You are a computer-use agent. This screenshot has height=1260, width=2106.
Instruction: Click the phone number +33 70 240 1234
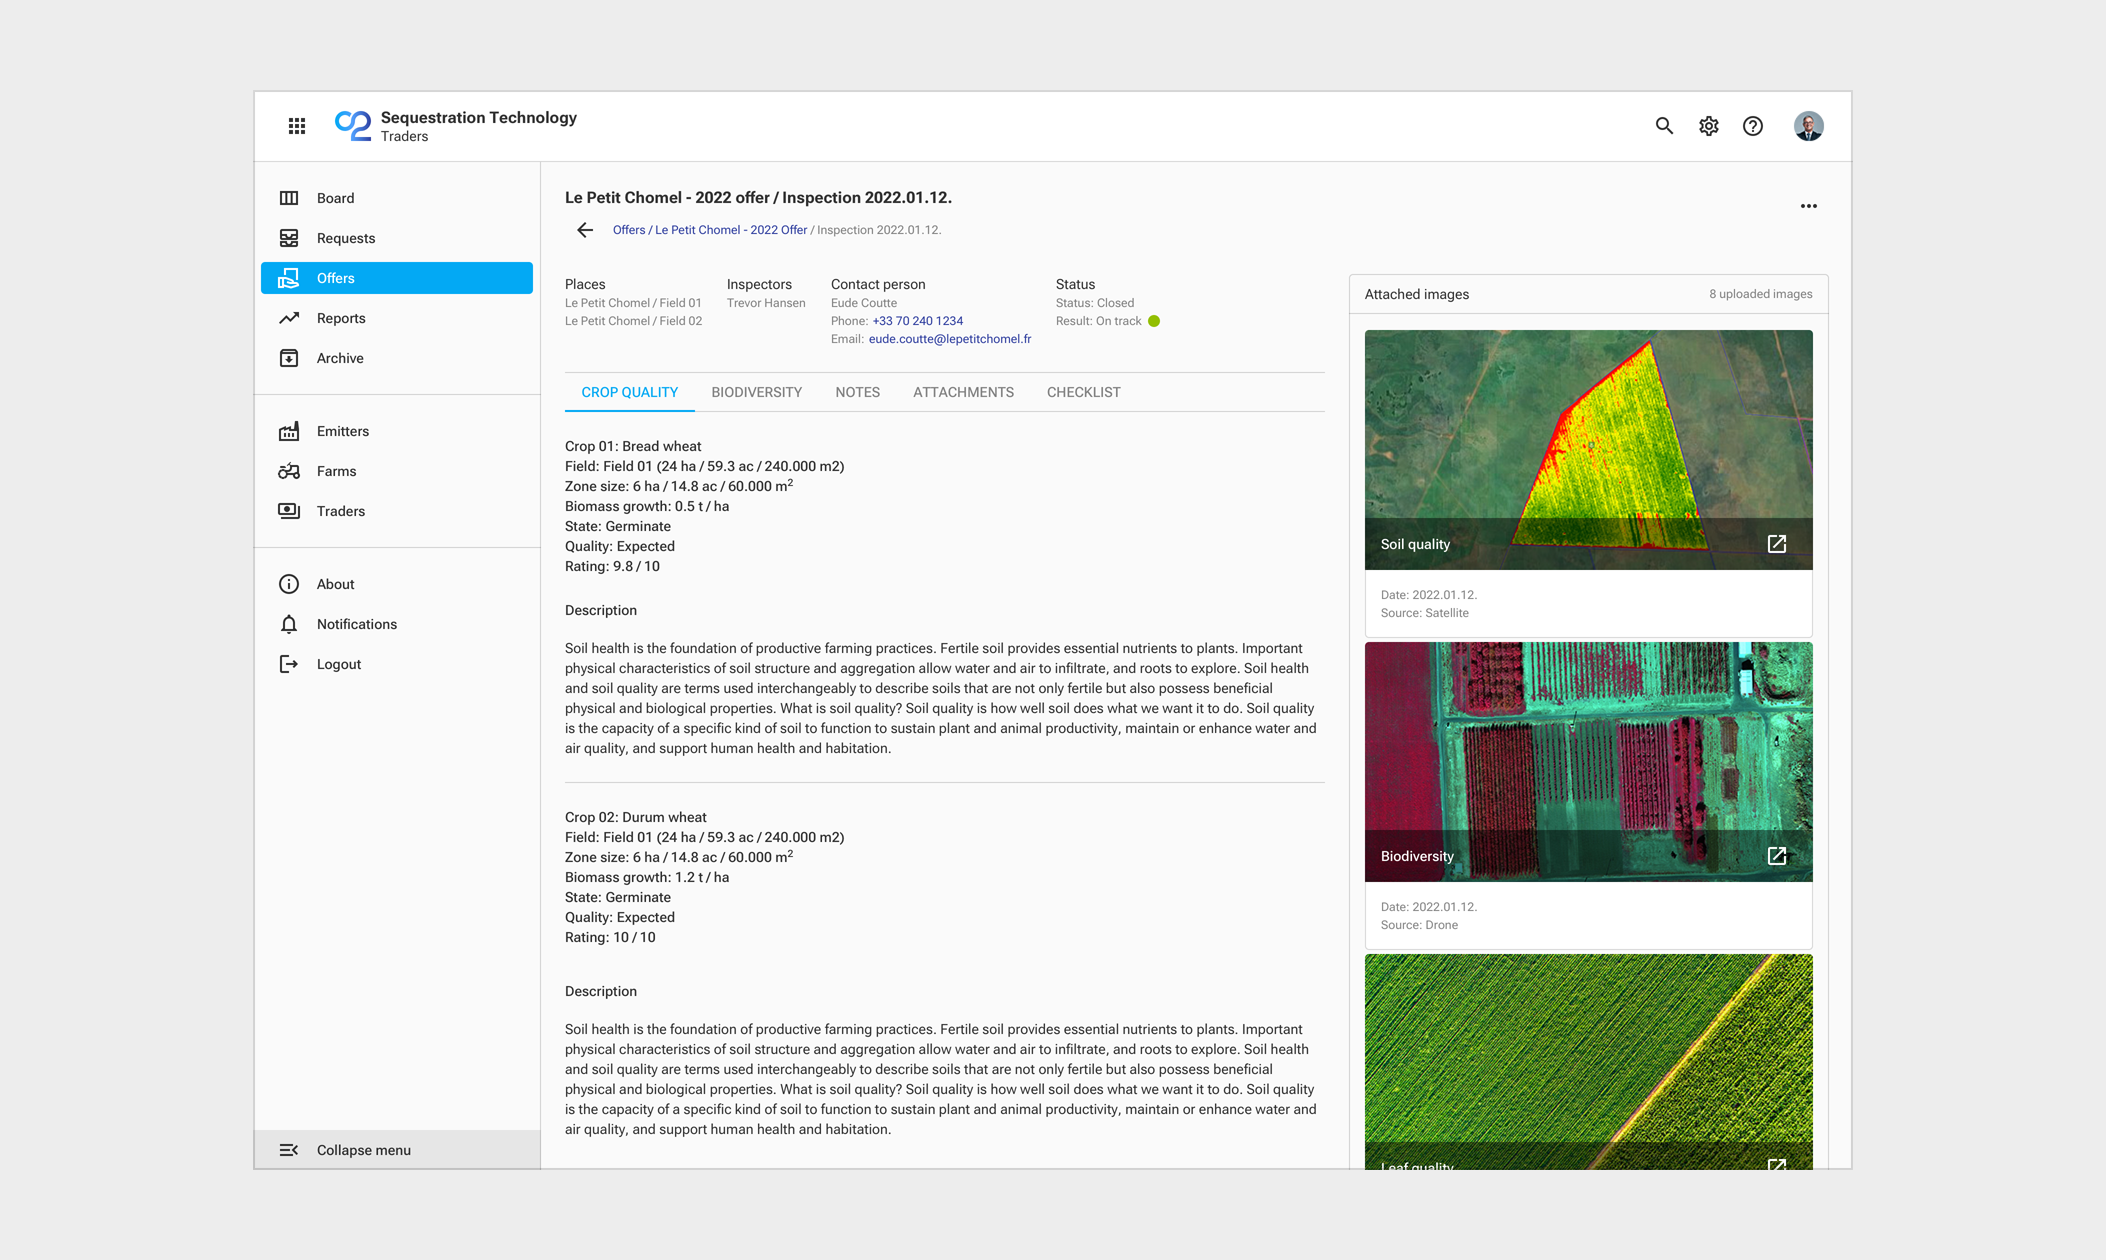(x=917, y=321)
